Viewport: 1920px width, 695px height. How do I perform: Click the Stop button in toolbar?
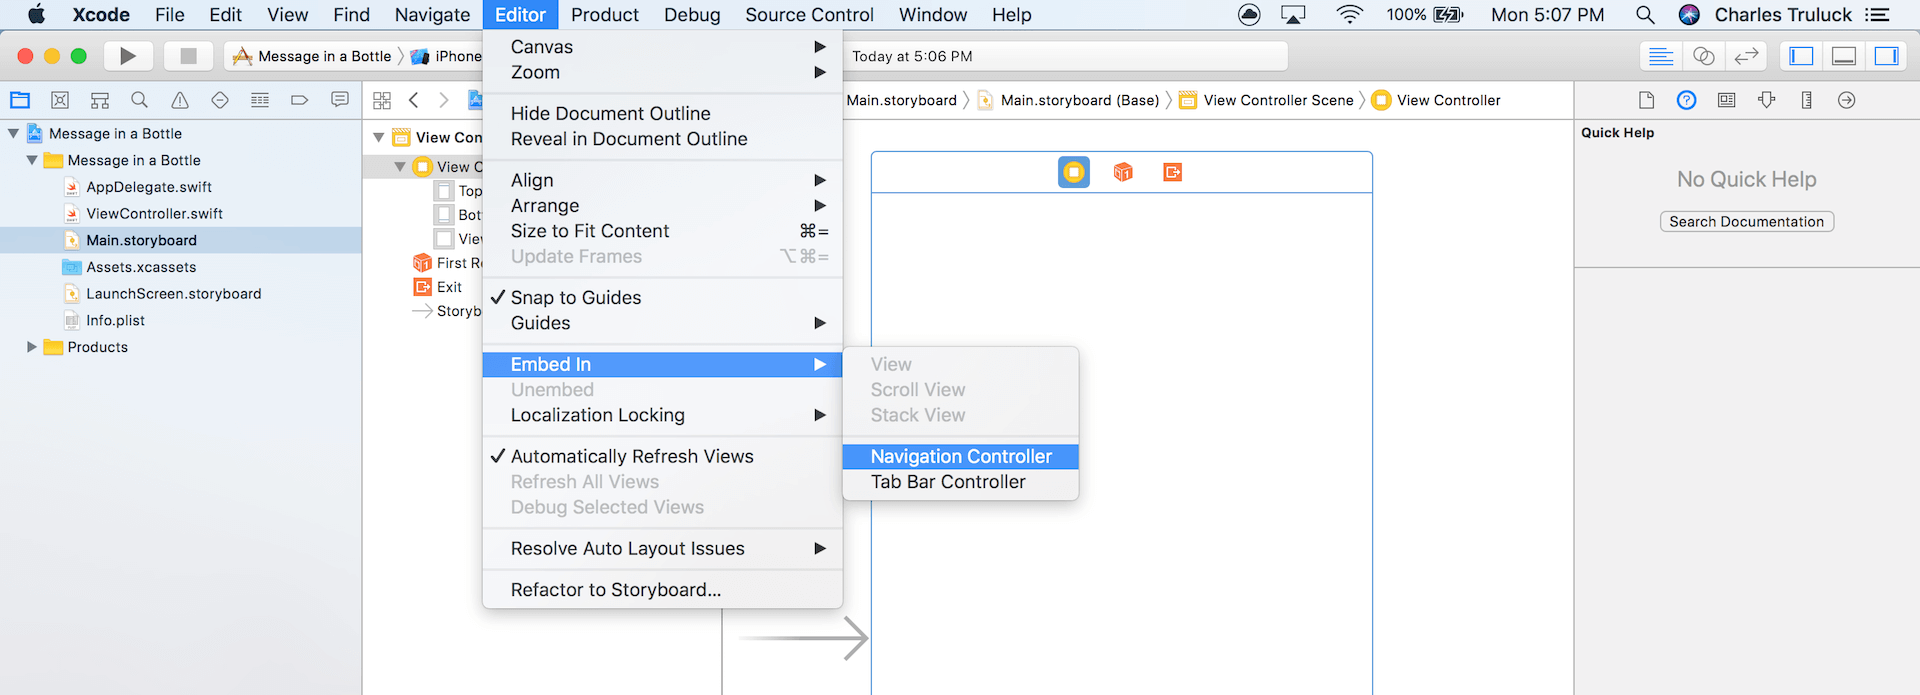(187, 56)
